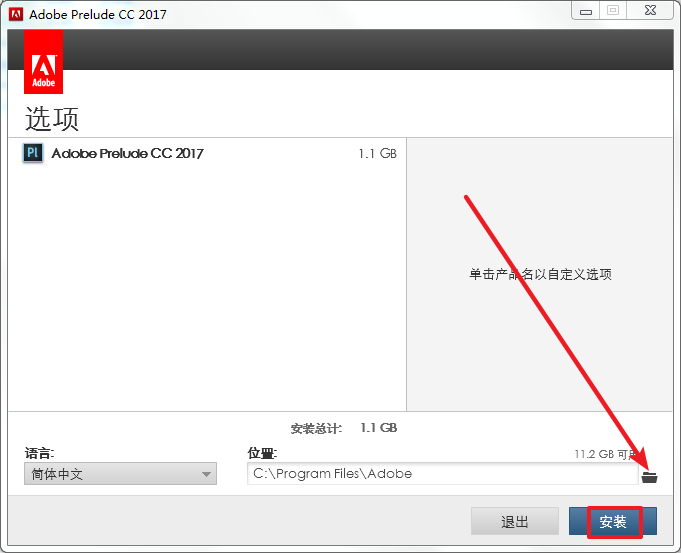This screenshot has height=553, width=681.
Task: Click the 选项 heading
Action: click(x=52, y=119)
